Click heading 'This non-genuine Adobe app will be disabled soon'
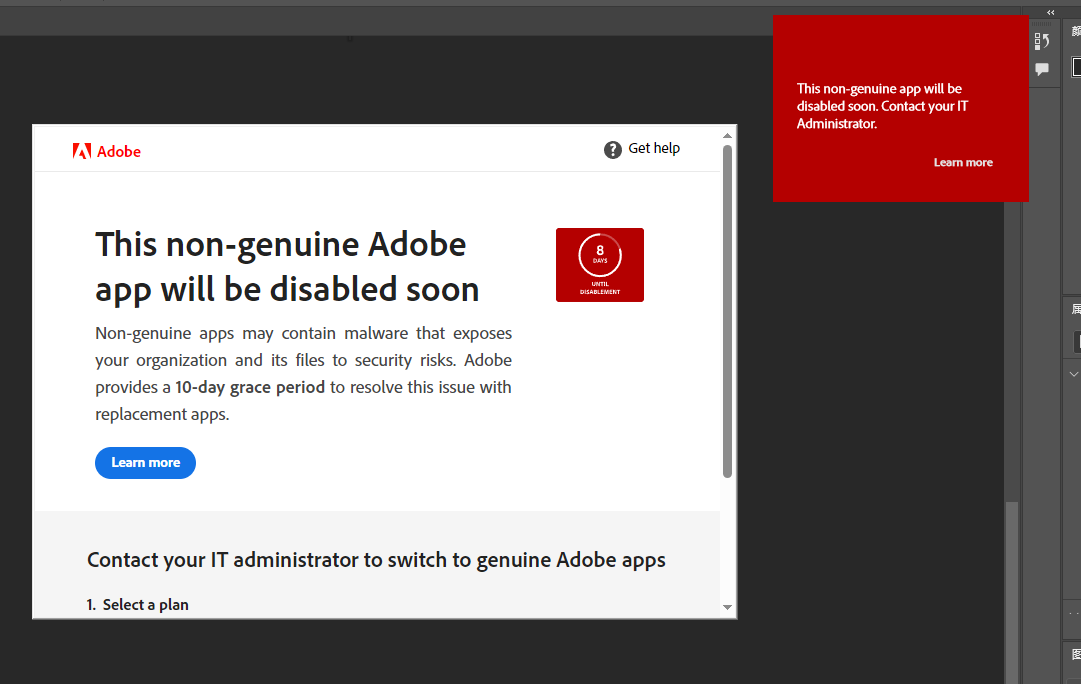The height and width of the screenshot is (684, 1081). coord(287,267)
